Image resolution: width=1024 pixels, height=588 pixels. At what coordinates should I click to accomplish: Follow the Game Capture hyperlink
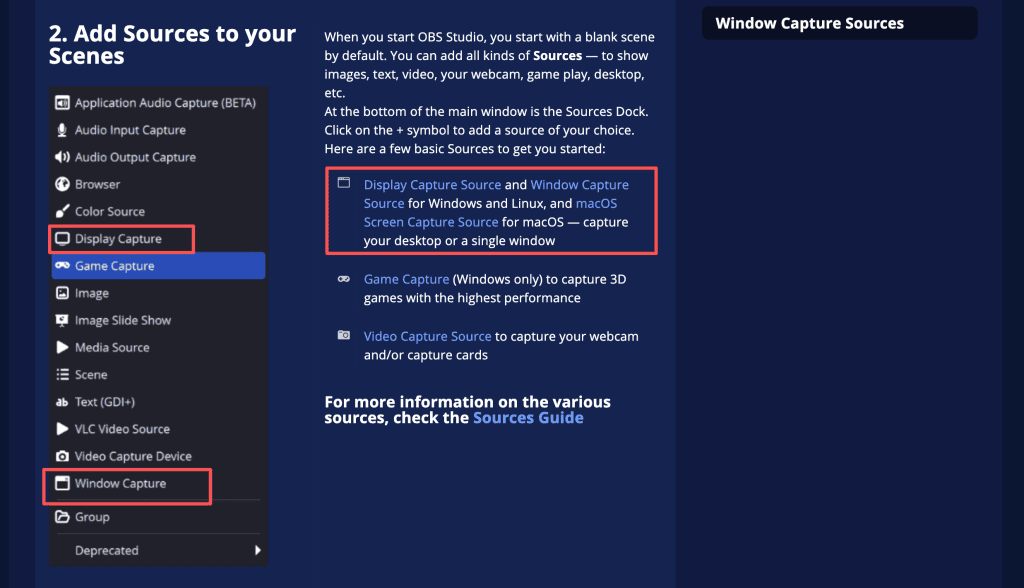406,279
